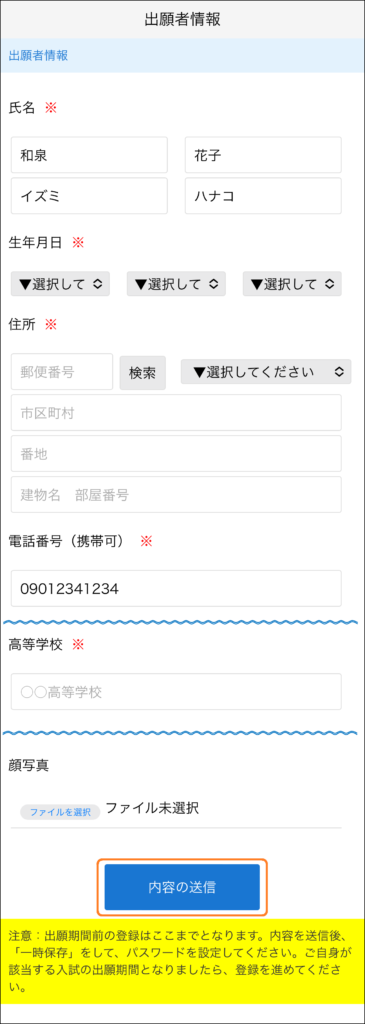Viewport: 365px width, 1024px height.
Task: Click the phone number field 09012341234
Action: tap(176, 588)
